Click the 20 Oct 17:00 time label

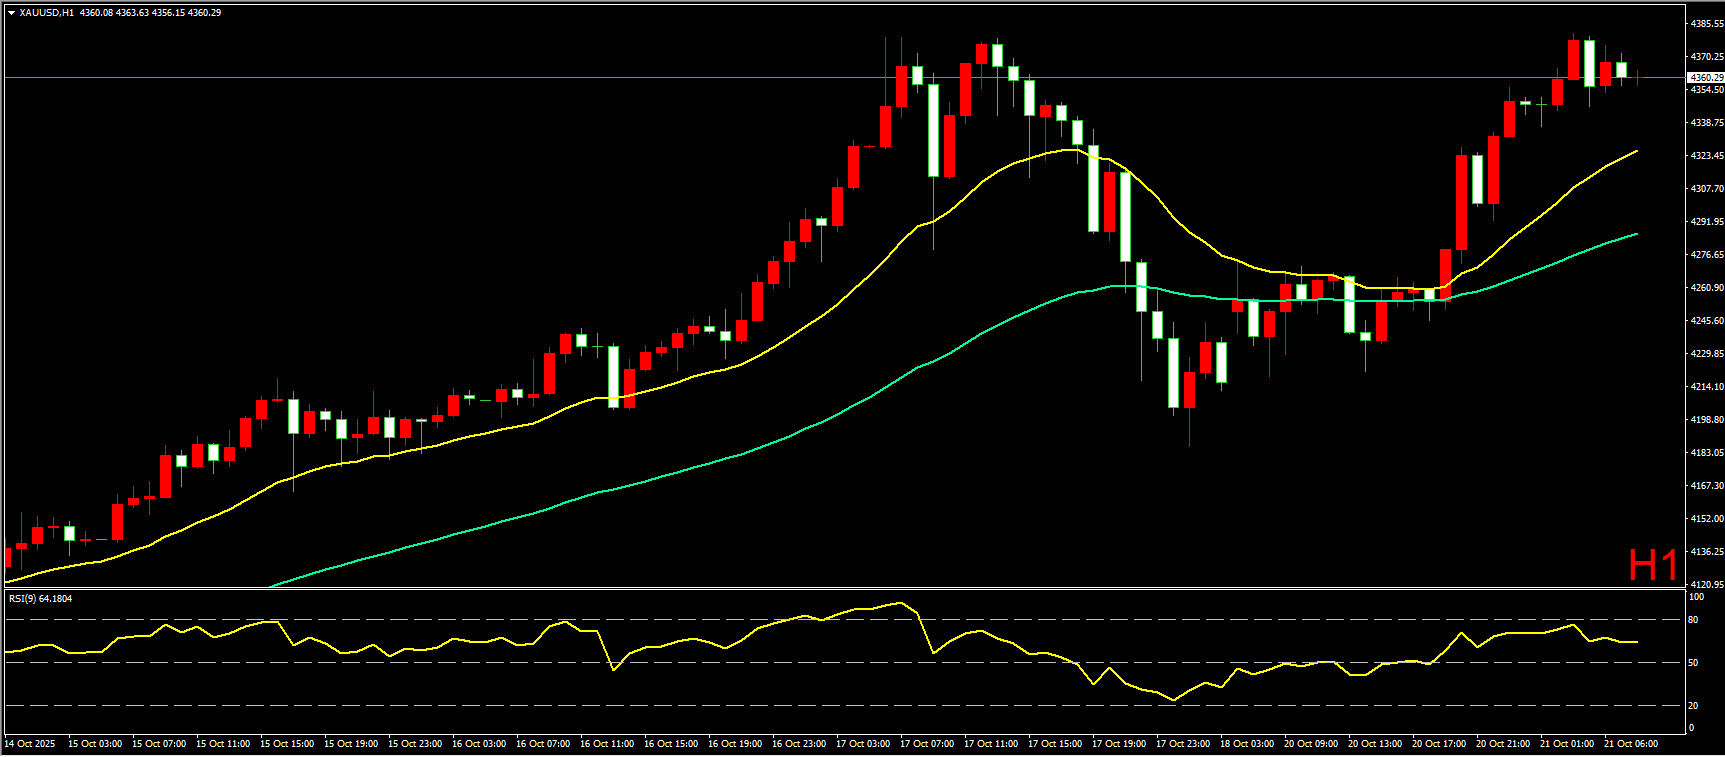1439,744
